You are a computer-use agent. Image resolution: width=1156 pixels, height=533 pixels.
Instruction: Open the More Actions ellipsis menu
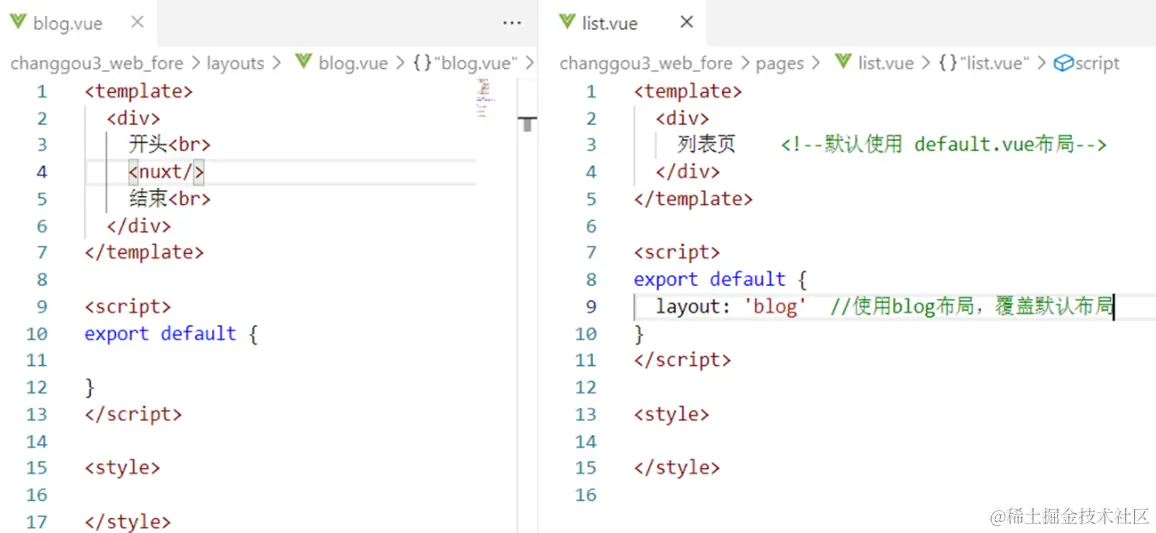point(512,24)
